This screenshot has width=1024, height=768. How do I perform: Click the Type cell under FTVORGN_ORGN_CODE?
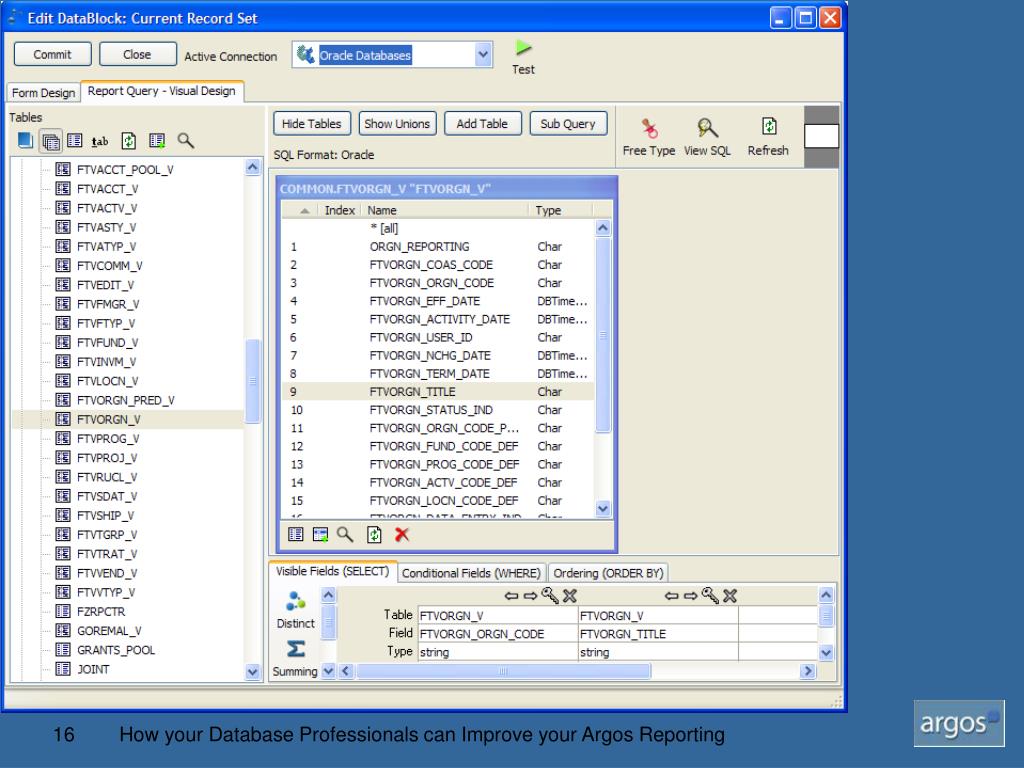(498, 652)
